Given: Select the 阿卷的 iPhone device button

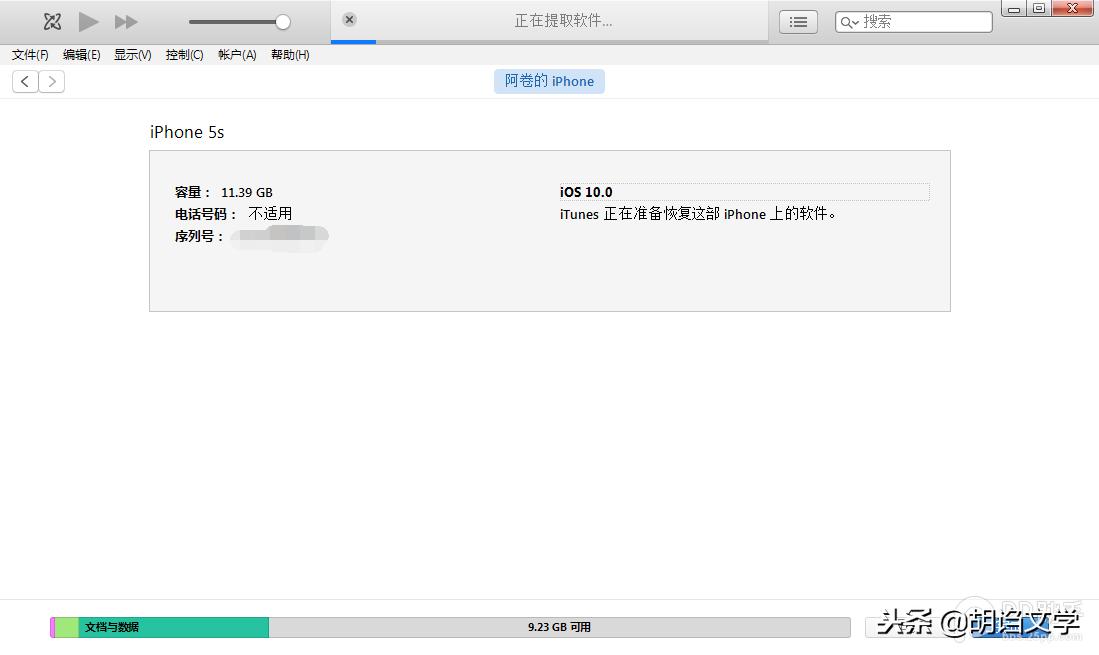Looking at the screenshot, I should click(550, 81).
